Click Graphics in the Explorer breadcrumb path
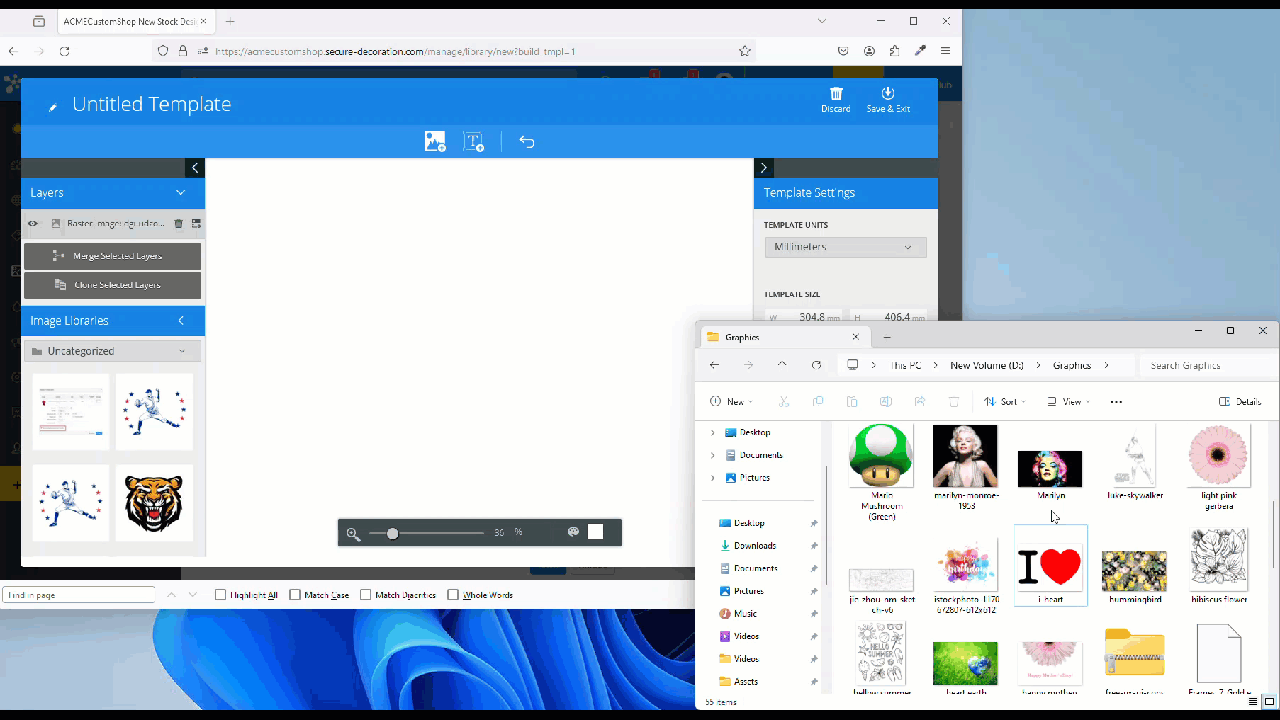 [x=1072, y=365]
